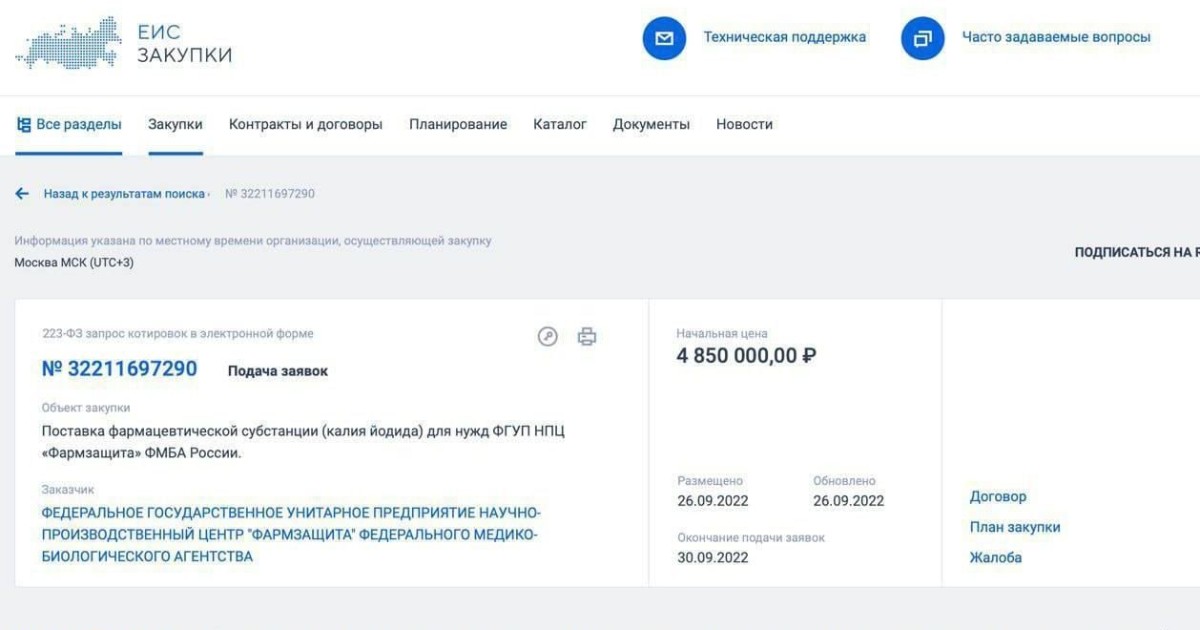
Task: Click the ЕИС Закупки map logo
Action: pos(69,43)
